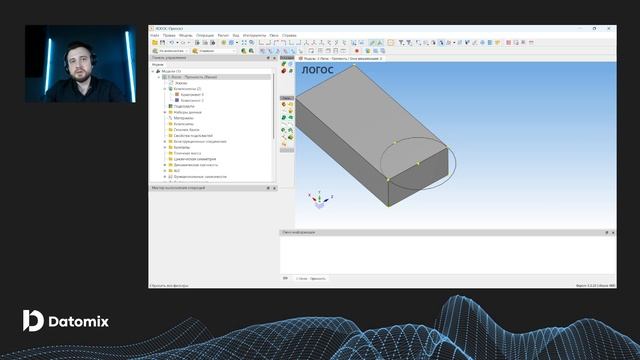Click the magnifier zoom icon in top toolbar

[x=251, y=42]
